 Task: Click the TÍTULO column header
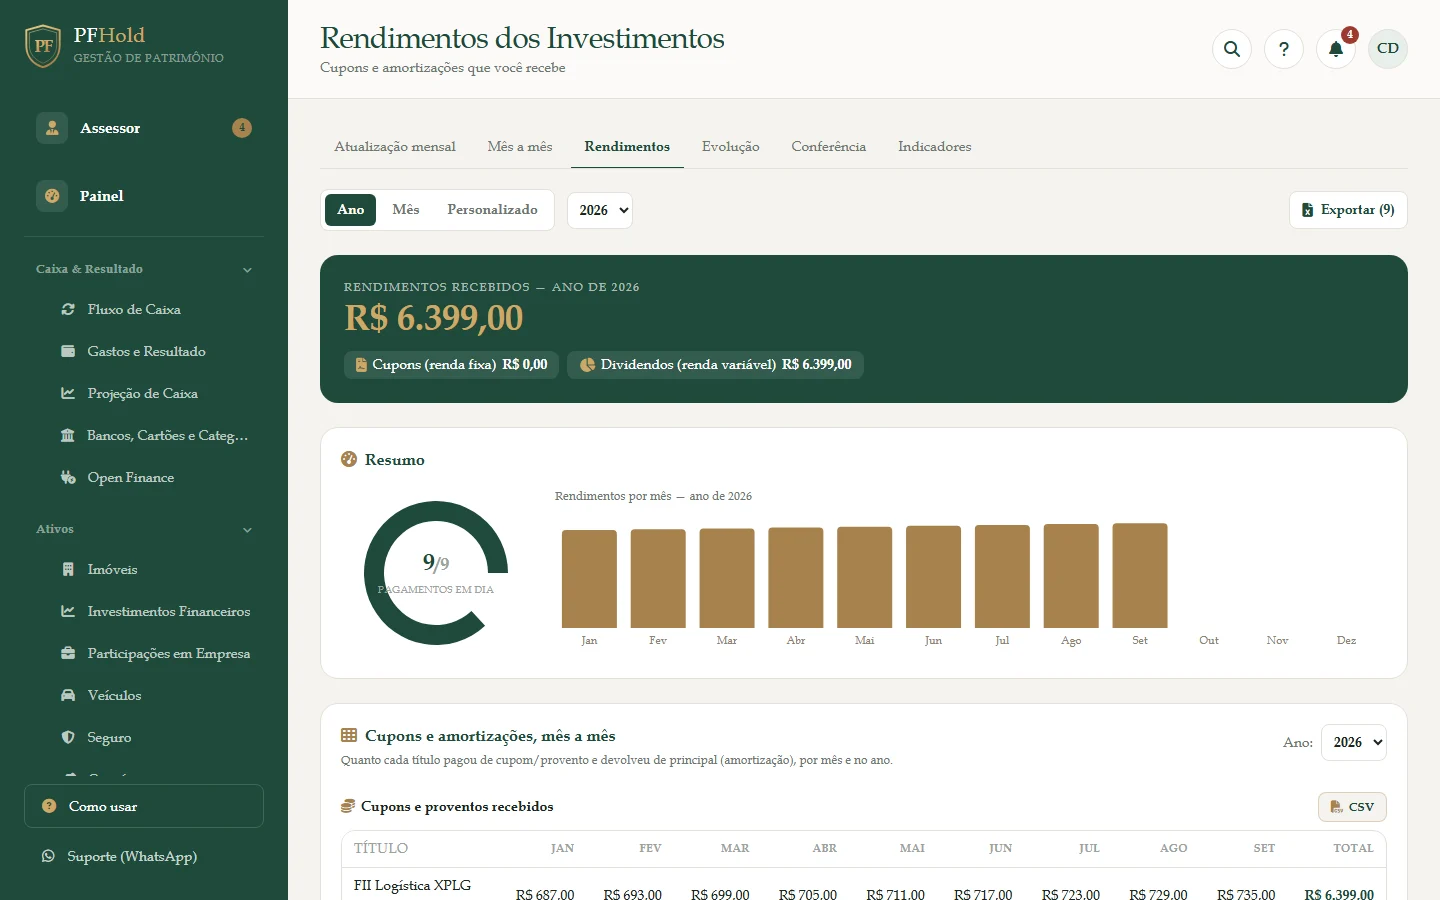pyautogui.click(x=381, y=848)
